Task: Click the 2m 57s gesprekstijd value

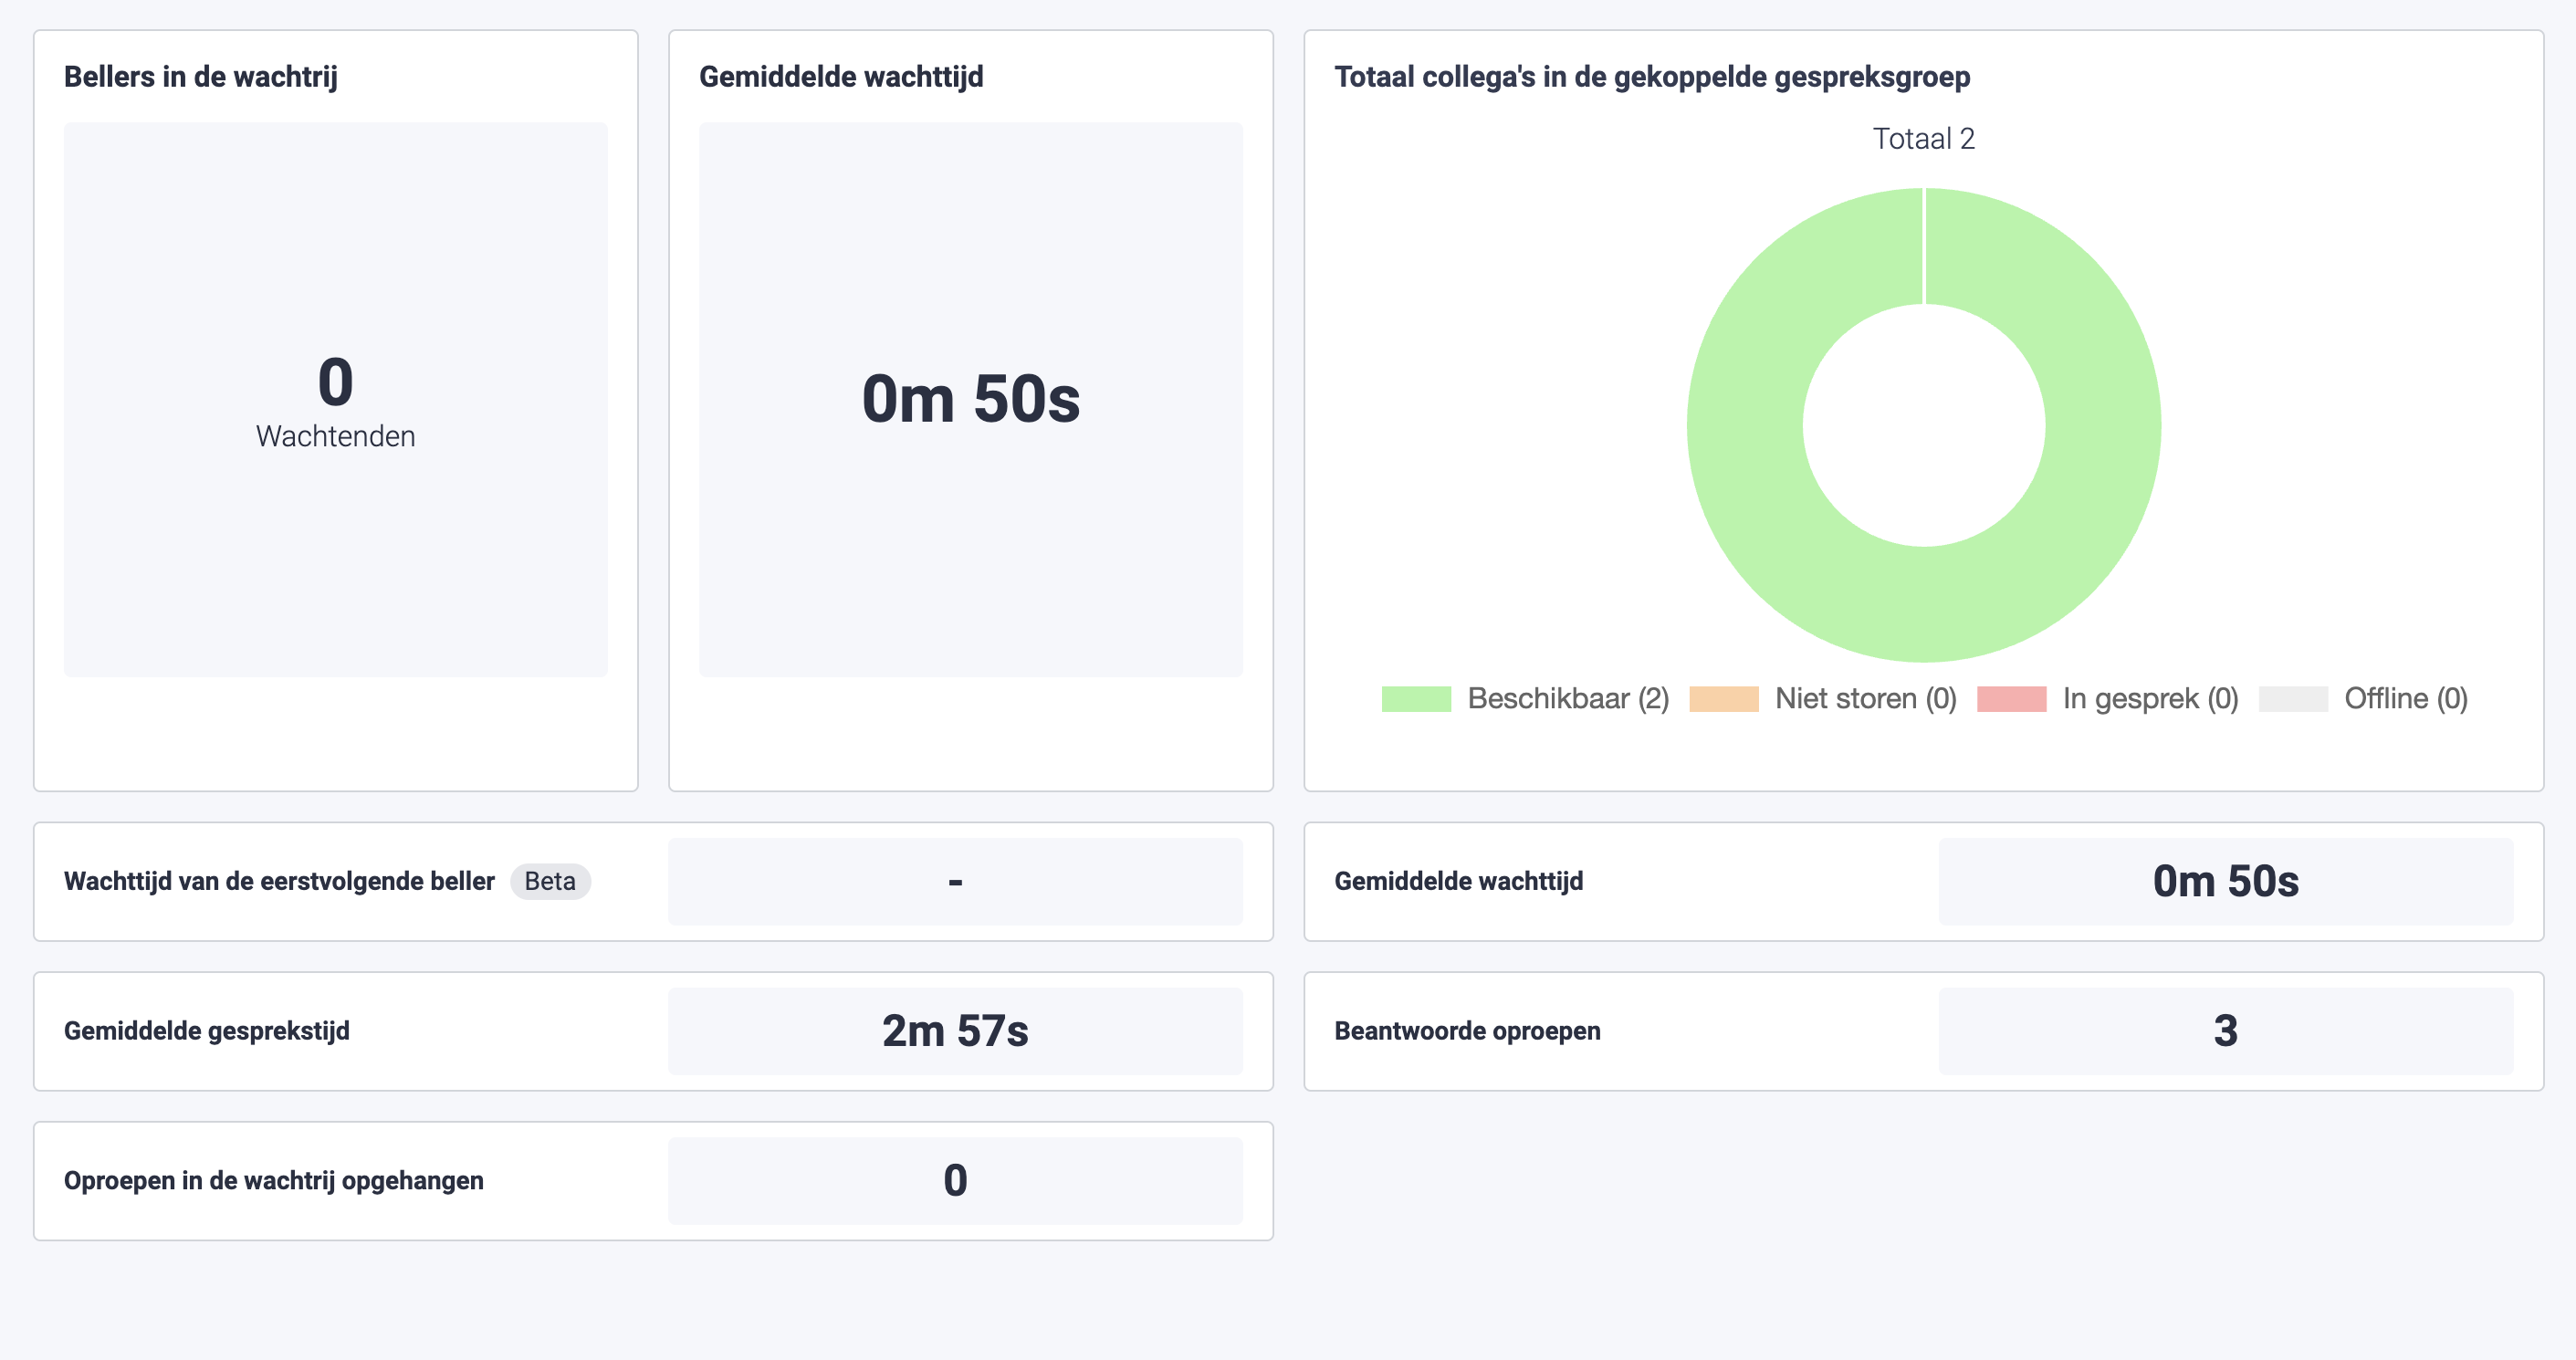Action: tap(955, 1031)
